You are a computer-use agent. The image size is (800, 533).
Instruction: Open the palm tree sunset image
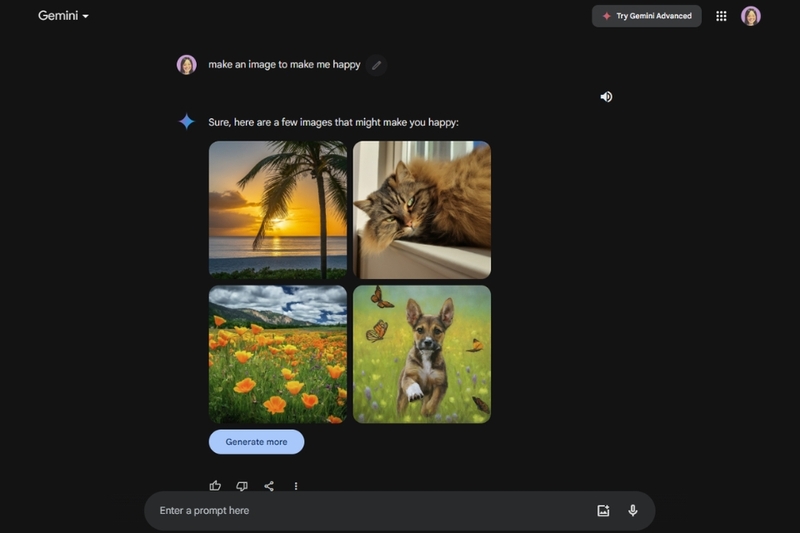pyautogui.click(x=278, y=210)
